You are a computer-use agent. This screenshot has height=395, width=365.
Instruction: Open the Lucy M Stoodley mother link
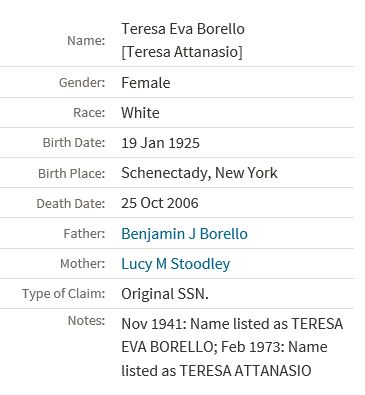(x=176, y=264)
